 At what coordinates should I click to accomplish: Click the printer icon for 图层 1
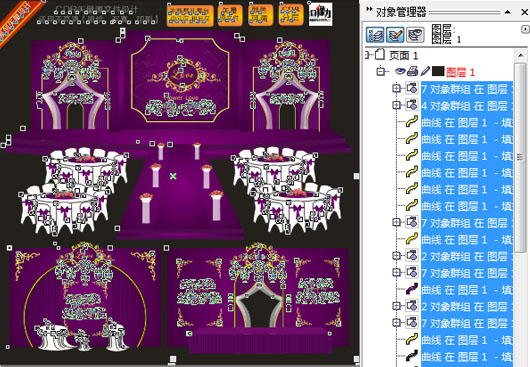pyautogui.click(x=412, y=71)
